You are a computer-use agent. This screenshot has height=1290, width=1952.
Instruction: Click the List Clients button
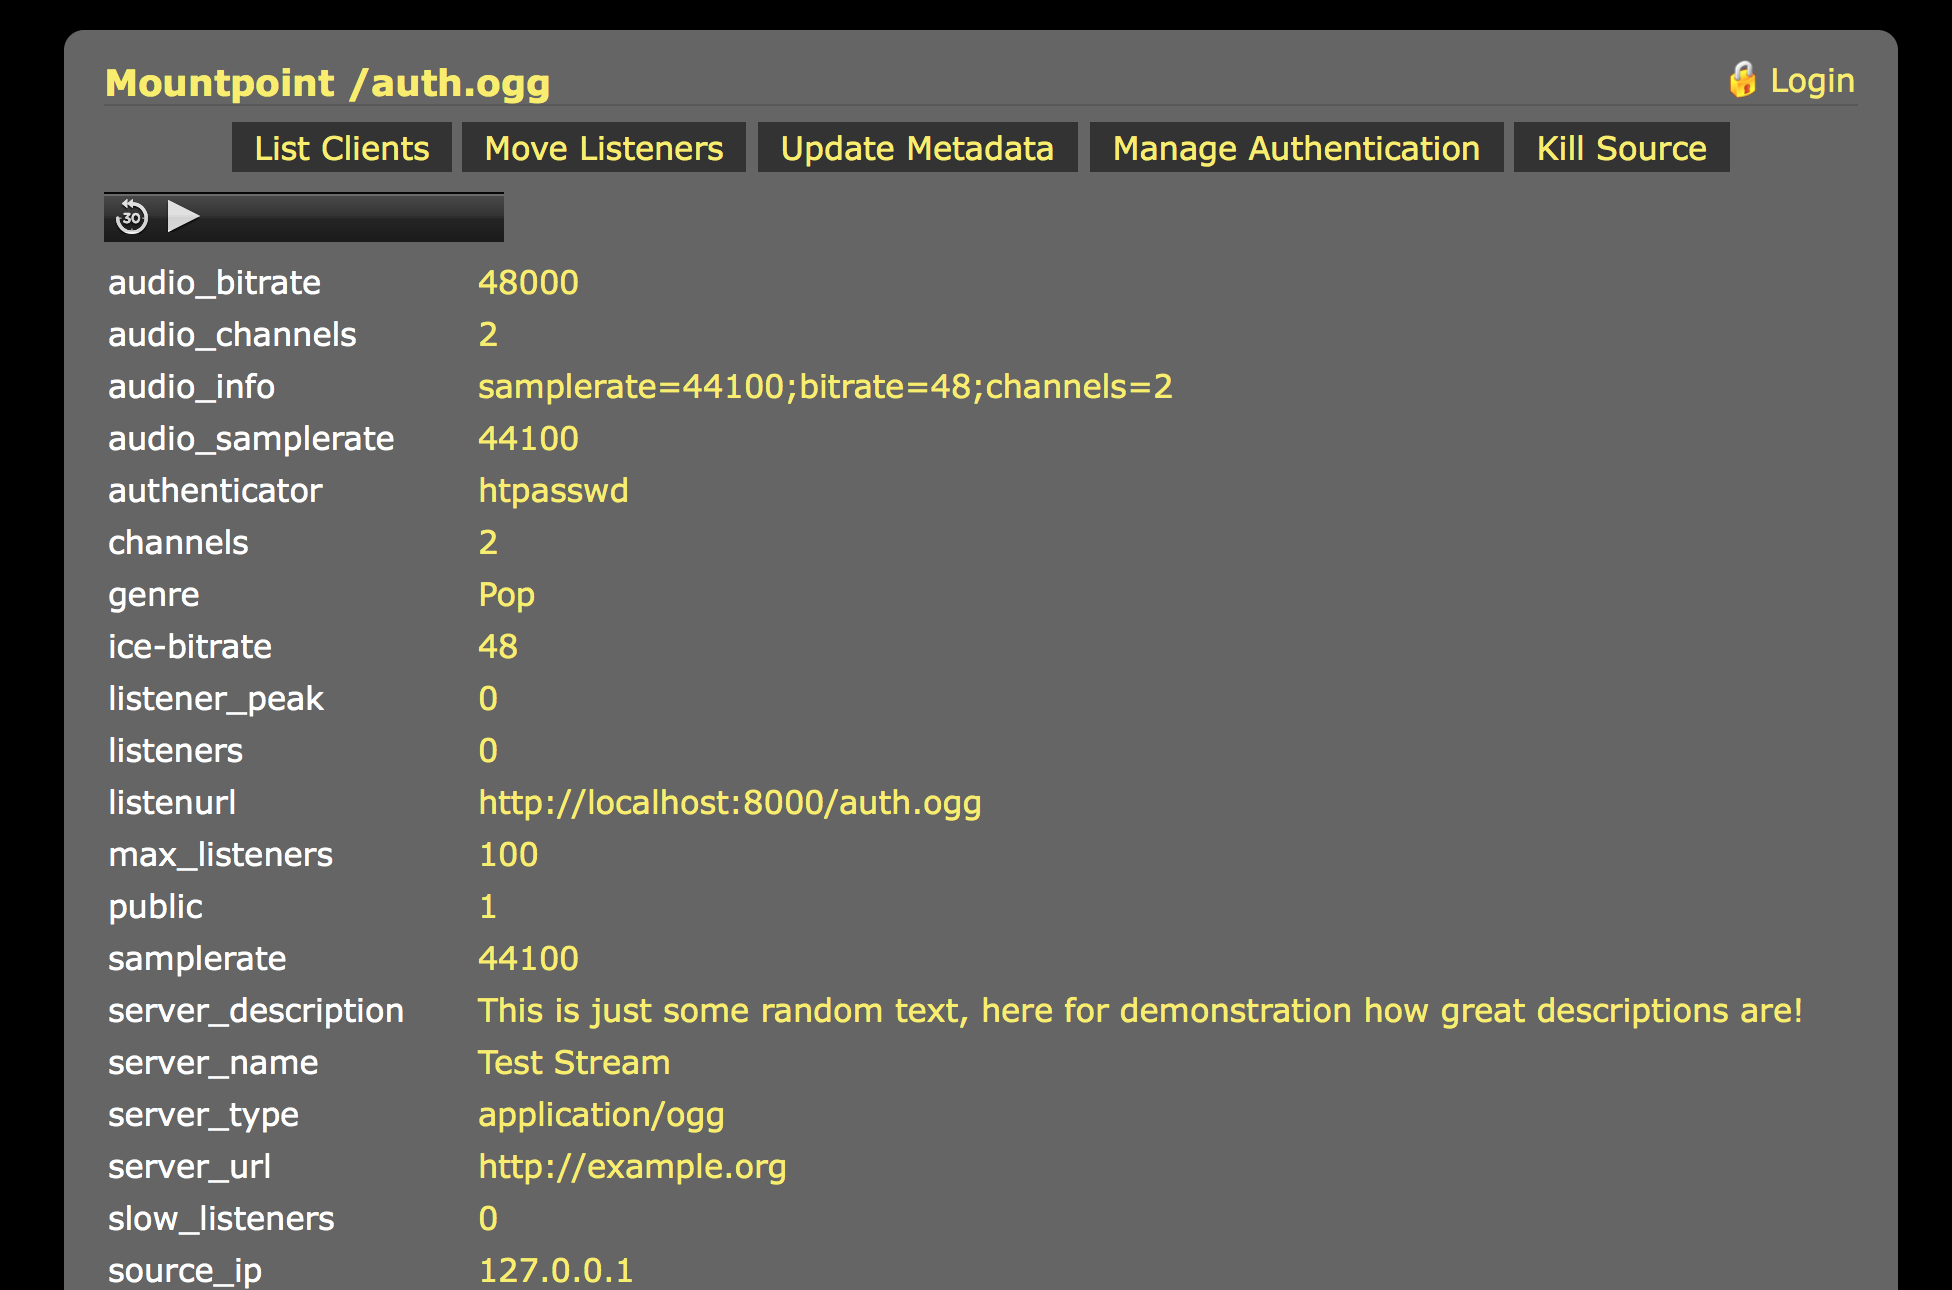tap(341, 147)
